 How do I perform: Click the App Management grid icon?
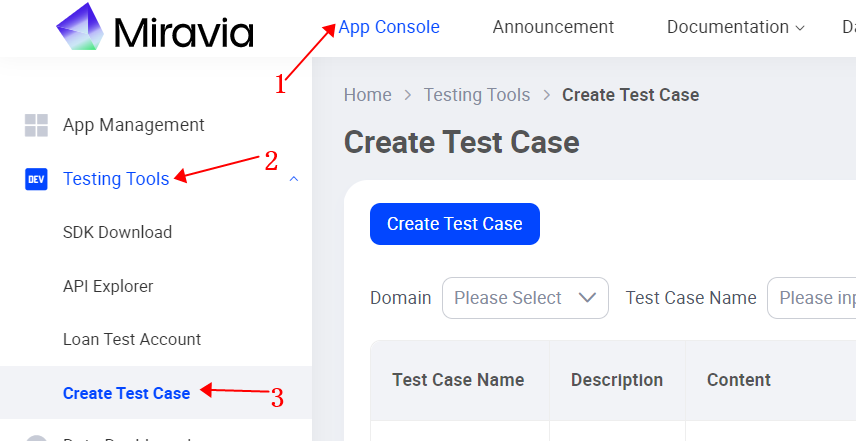tap(36, 125)
